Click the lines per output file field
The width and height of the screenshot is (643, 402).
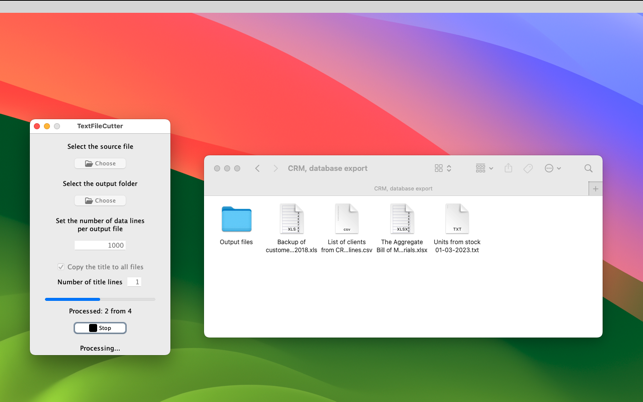100,245
